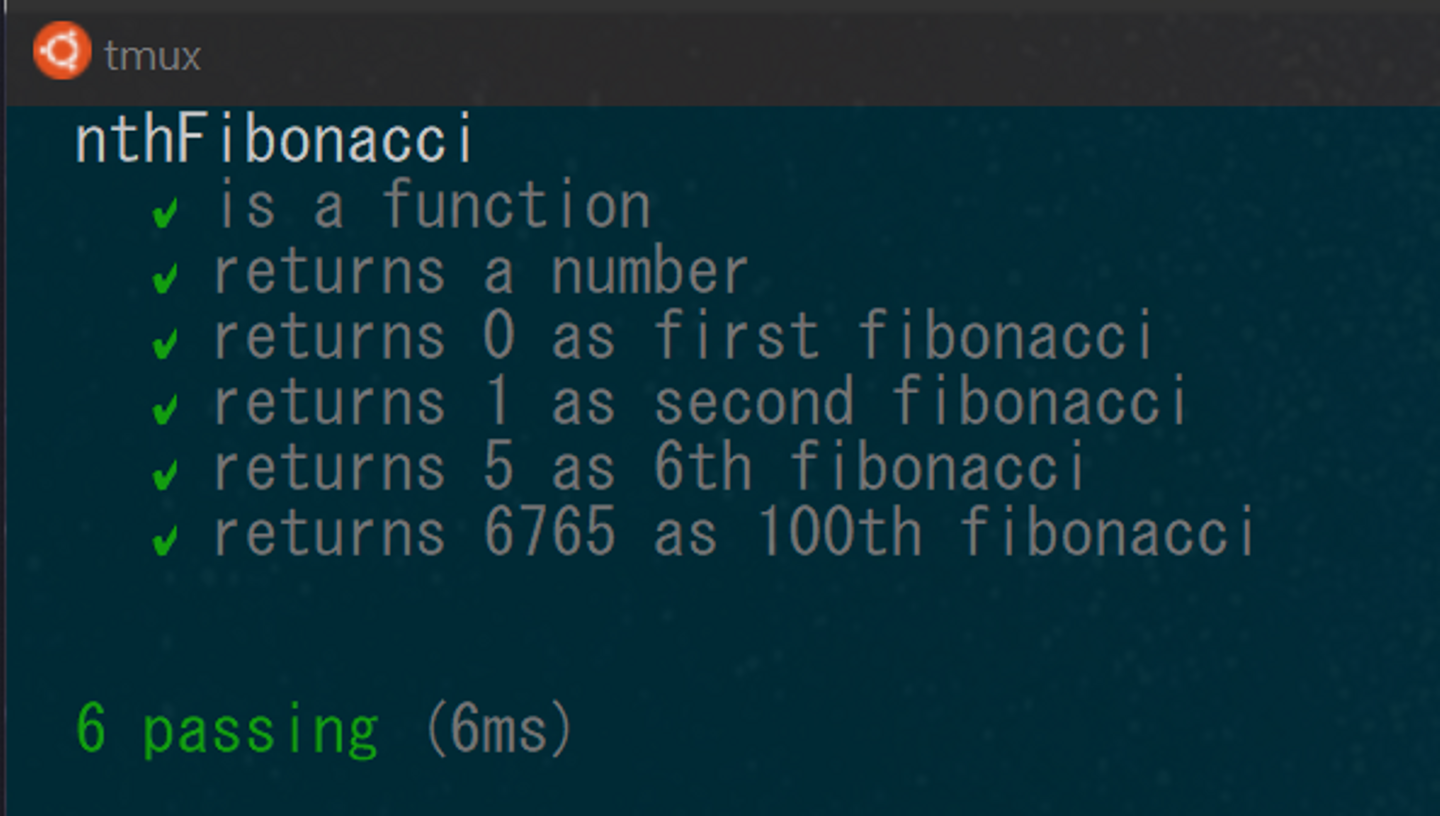Click "returns 0 as first fibonacci" text
This screenshot has width=1440, height=816.
point(684,337)
